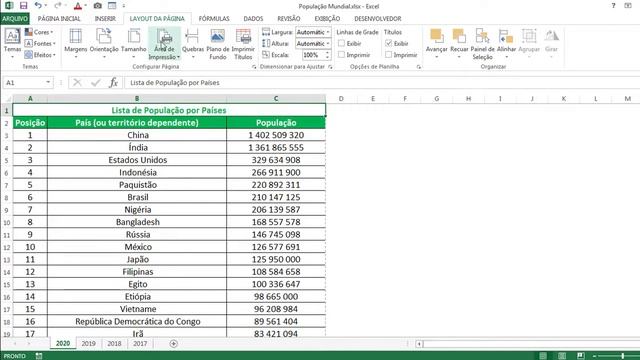Open Dimensionar para Ajustar dialog launcher
640x360 pixels.
click(x=330, y=67)
